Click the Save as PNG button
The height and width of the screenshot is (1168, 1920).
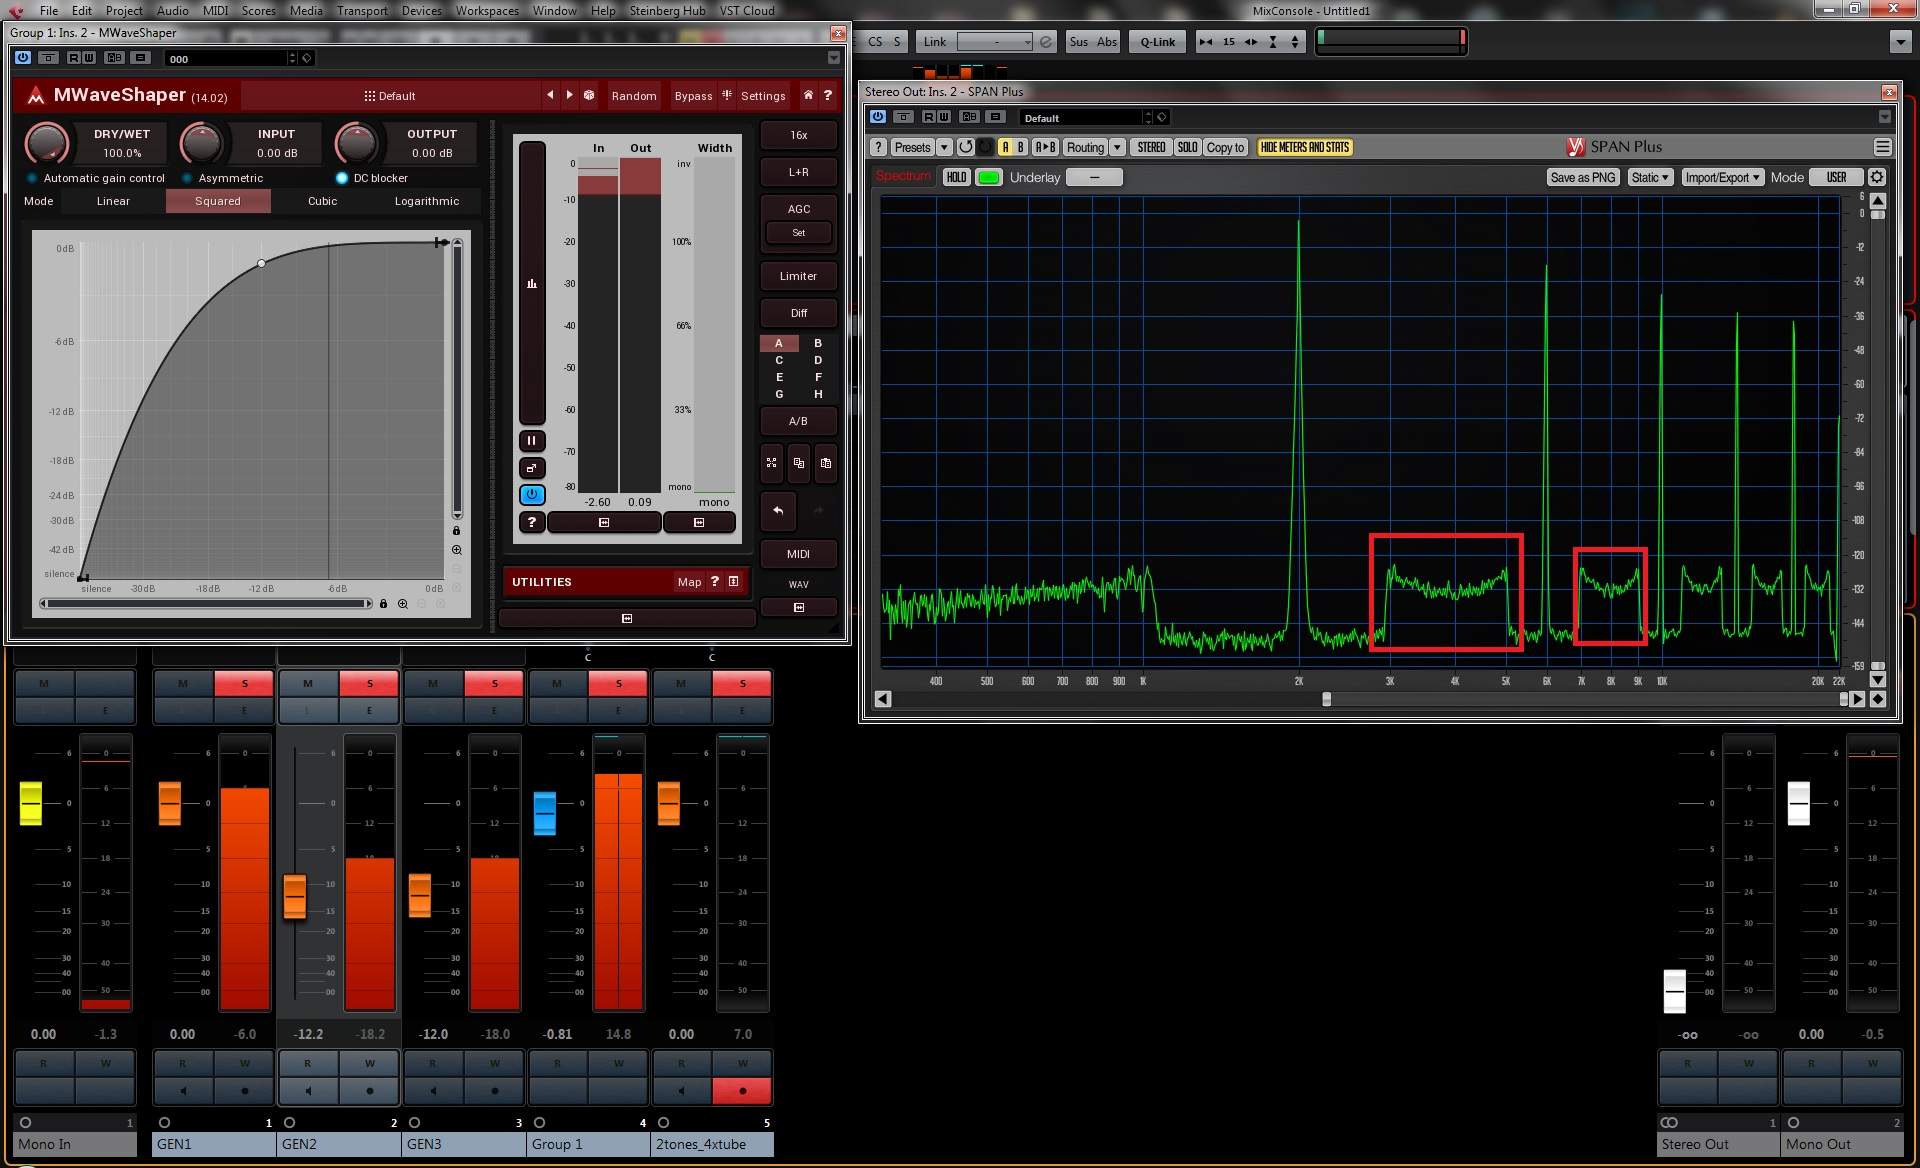[x=1582, y=177]
